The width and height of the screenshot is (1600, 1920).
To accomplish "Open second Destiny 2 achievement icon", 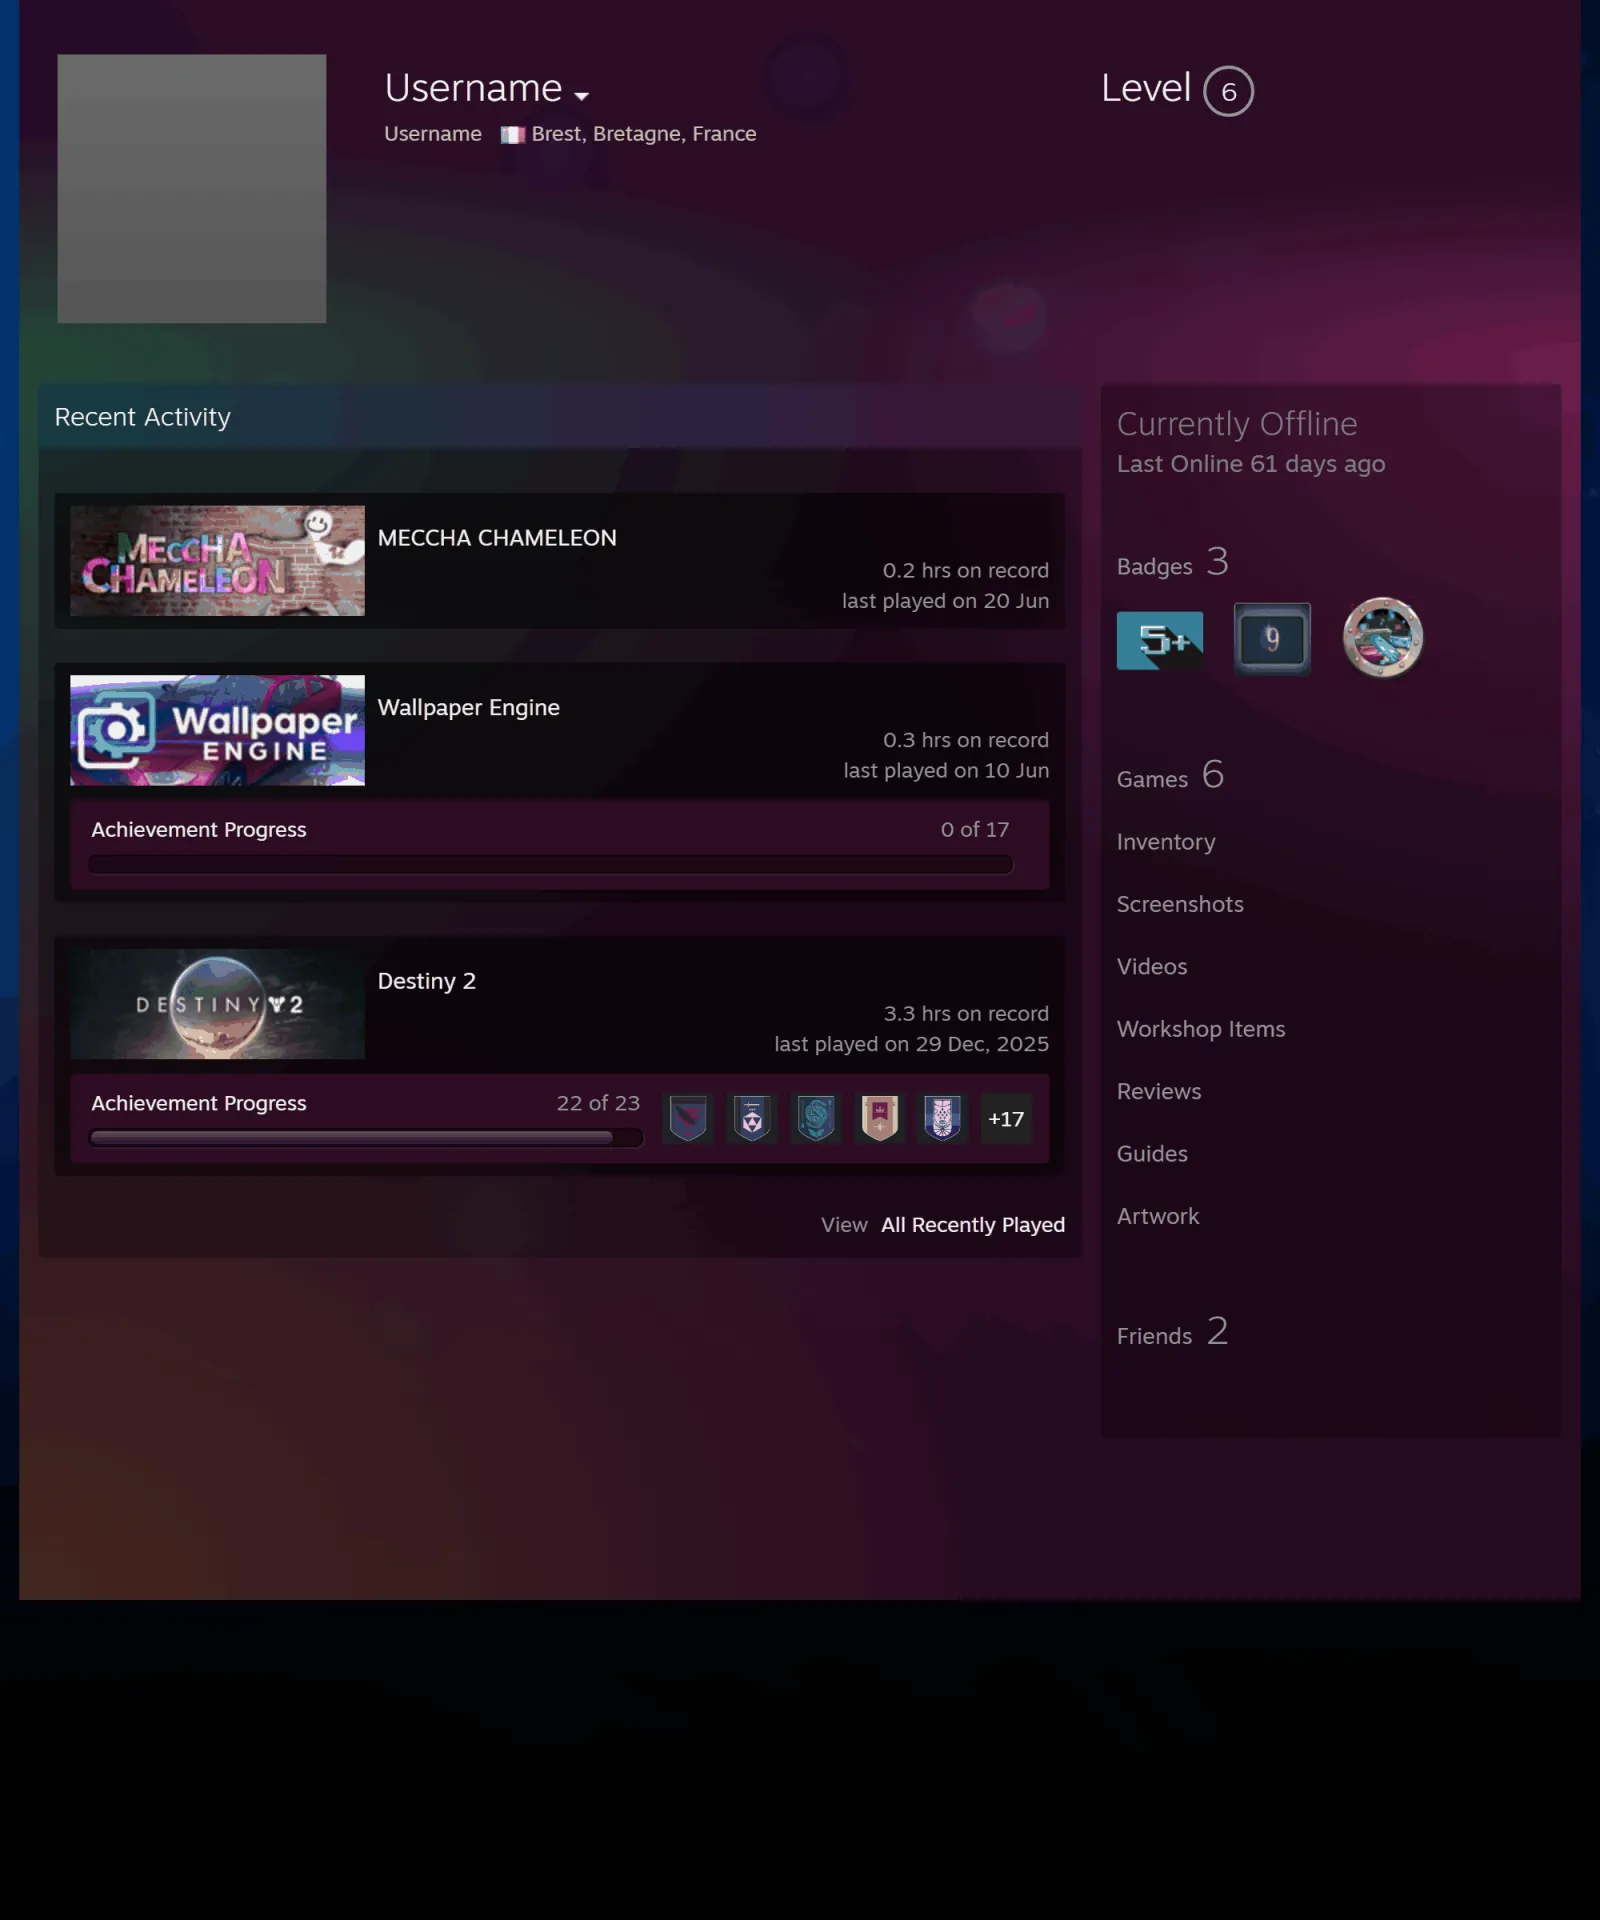I will coord(752,1119).
